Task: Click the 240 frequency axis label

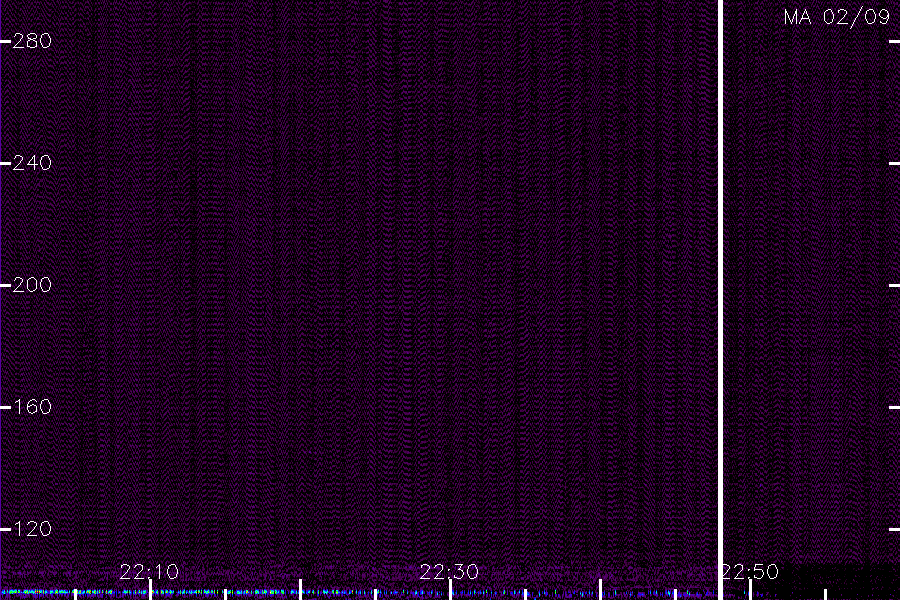Action: click(x=32, y=163)
